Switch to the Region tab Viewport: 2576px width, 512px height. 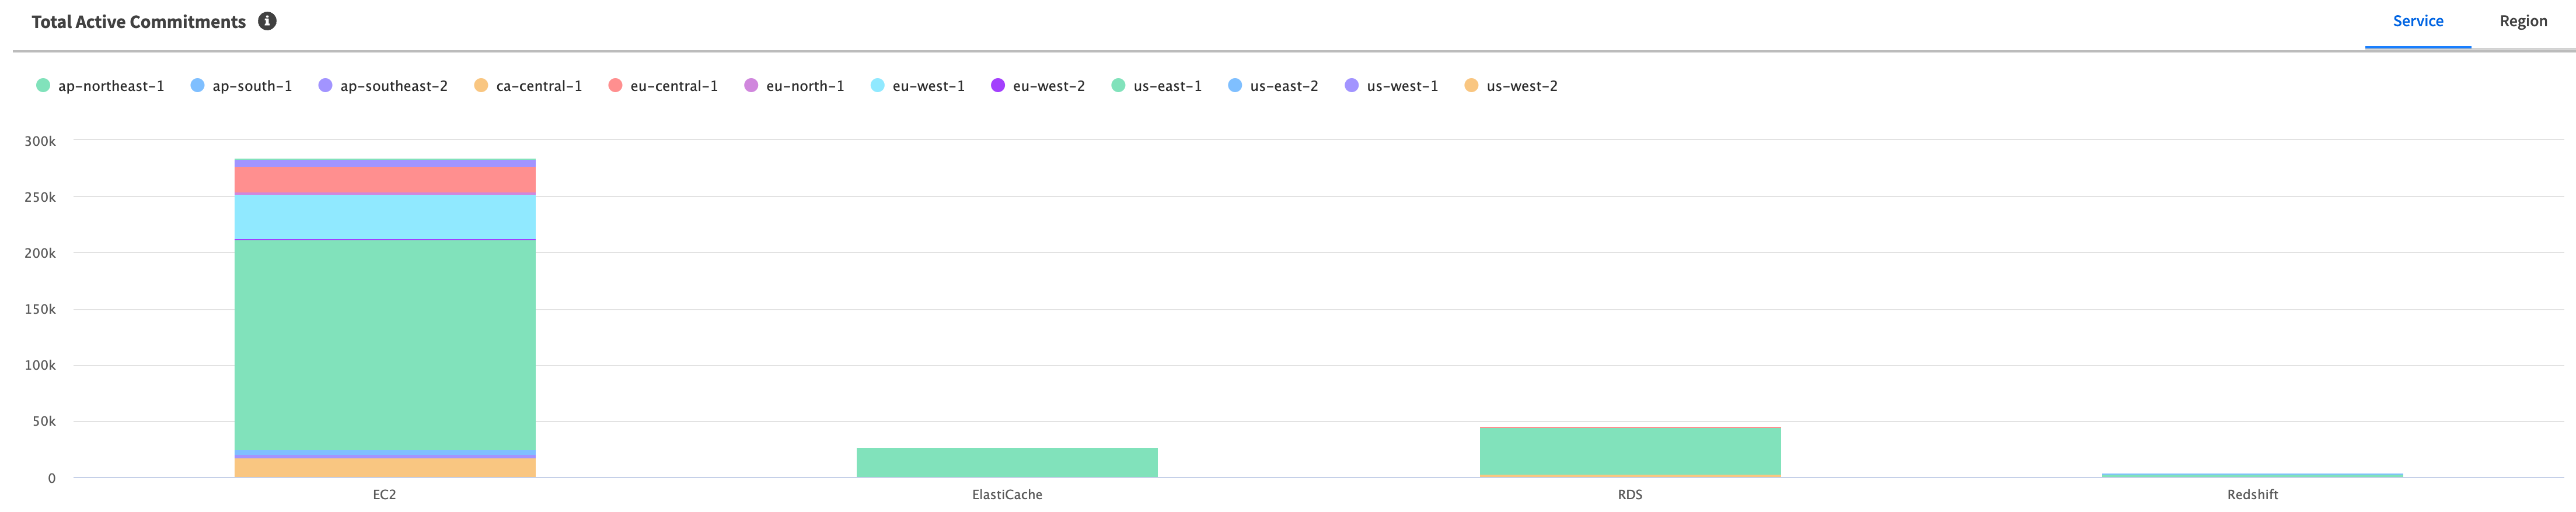[2523, 21]
